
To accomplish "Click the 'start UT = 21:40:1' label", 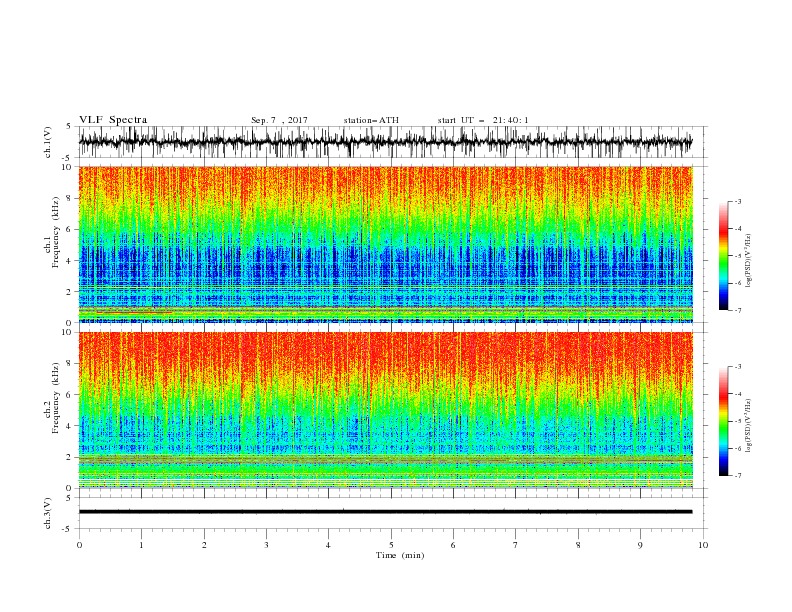I will [483, 120].
